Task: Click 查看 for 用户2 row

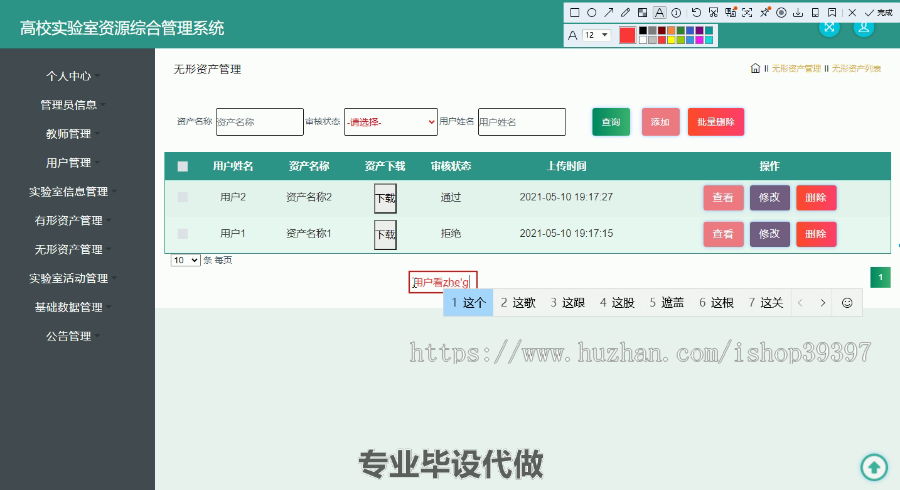Action: 723,197
